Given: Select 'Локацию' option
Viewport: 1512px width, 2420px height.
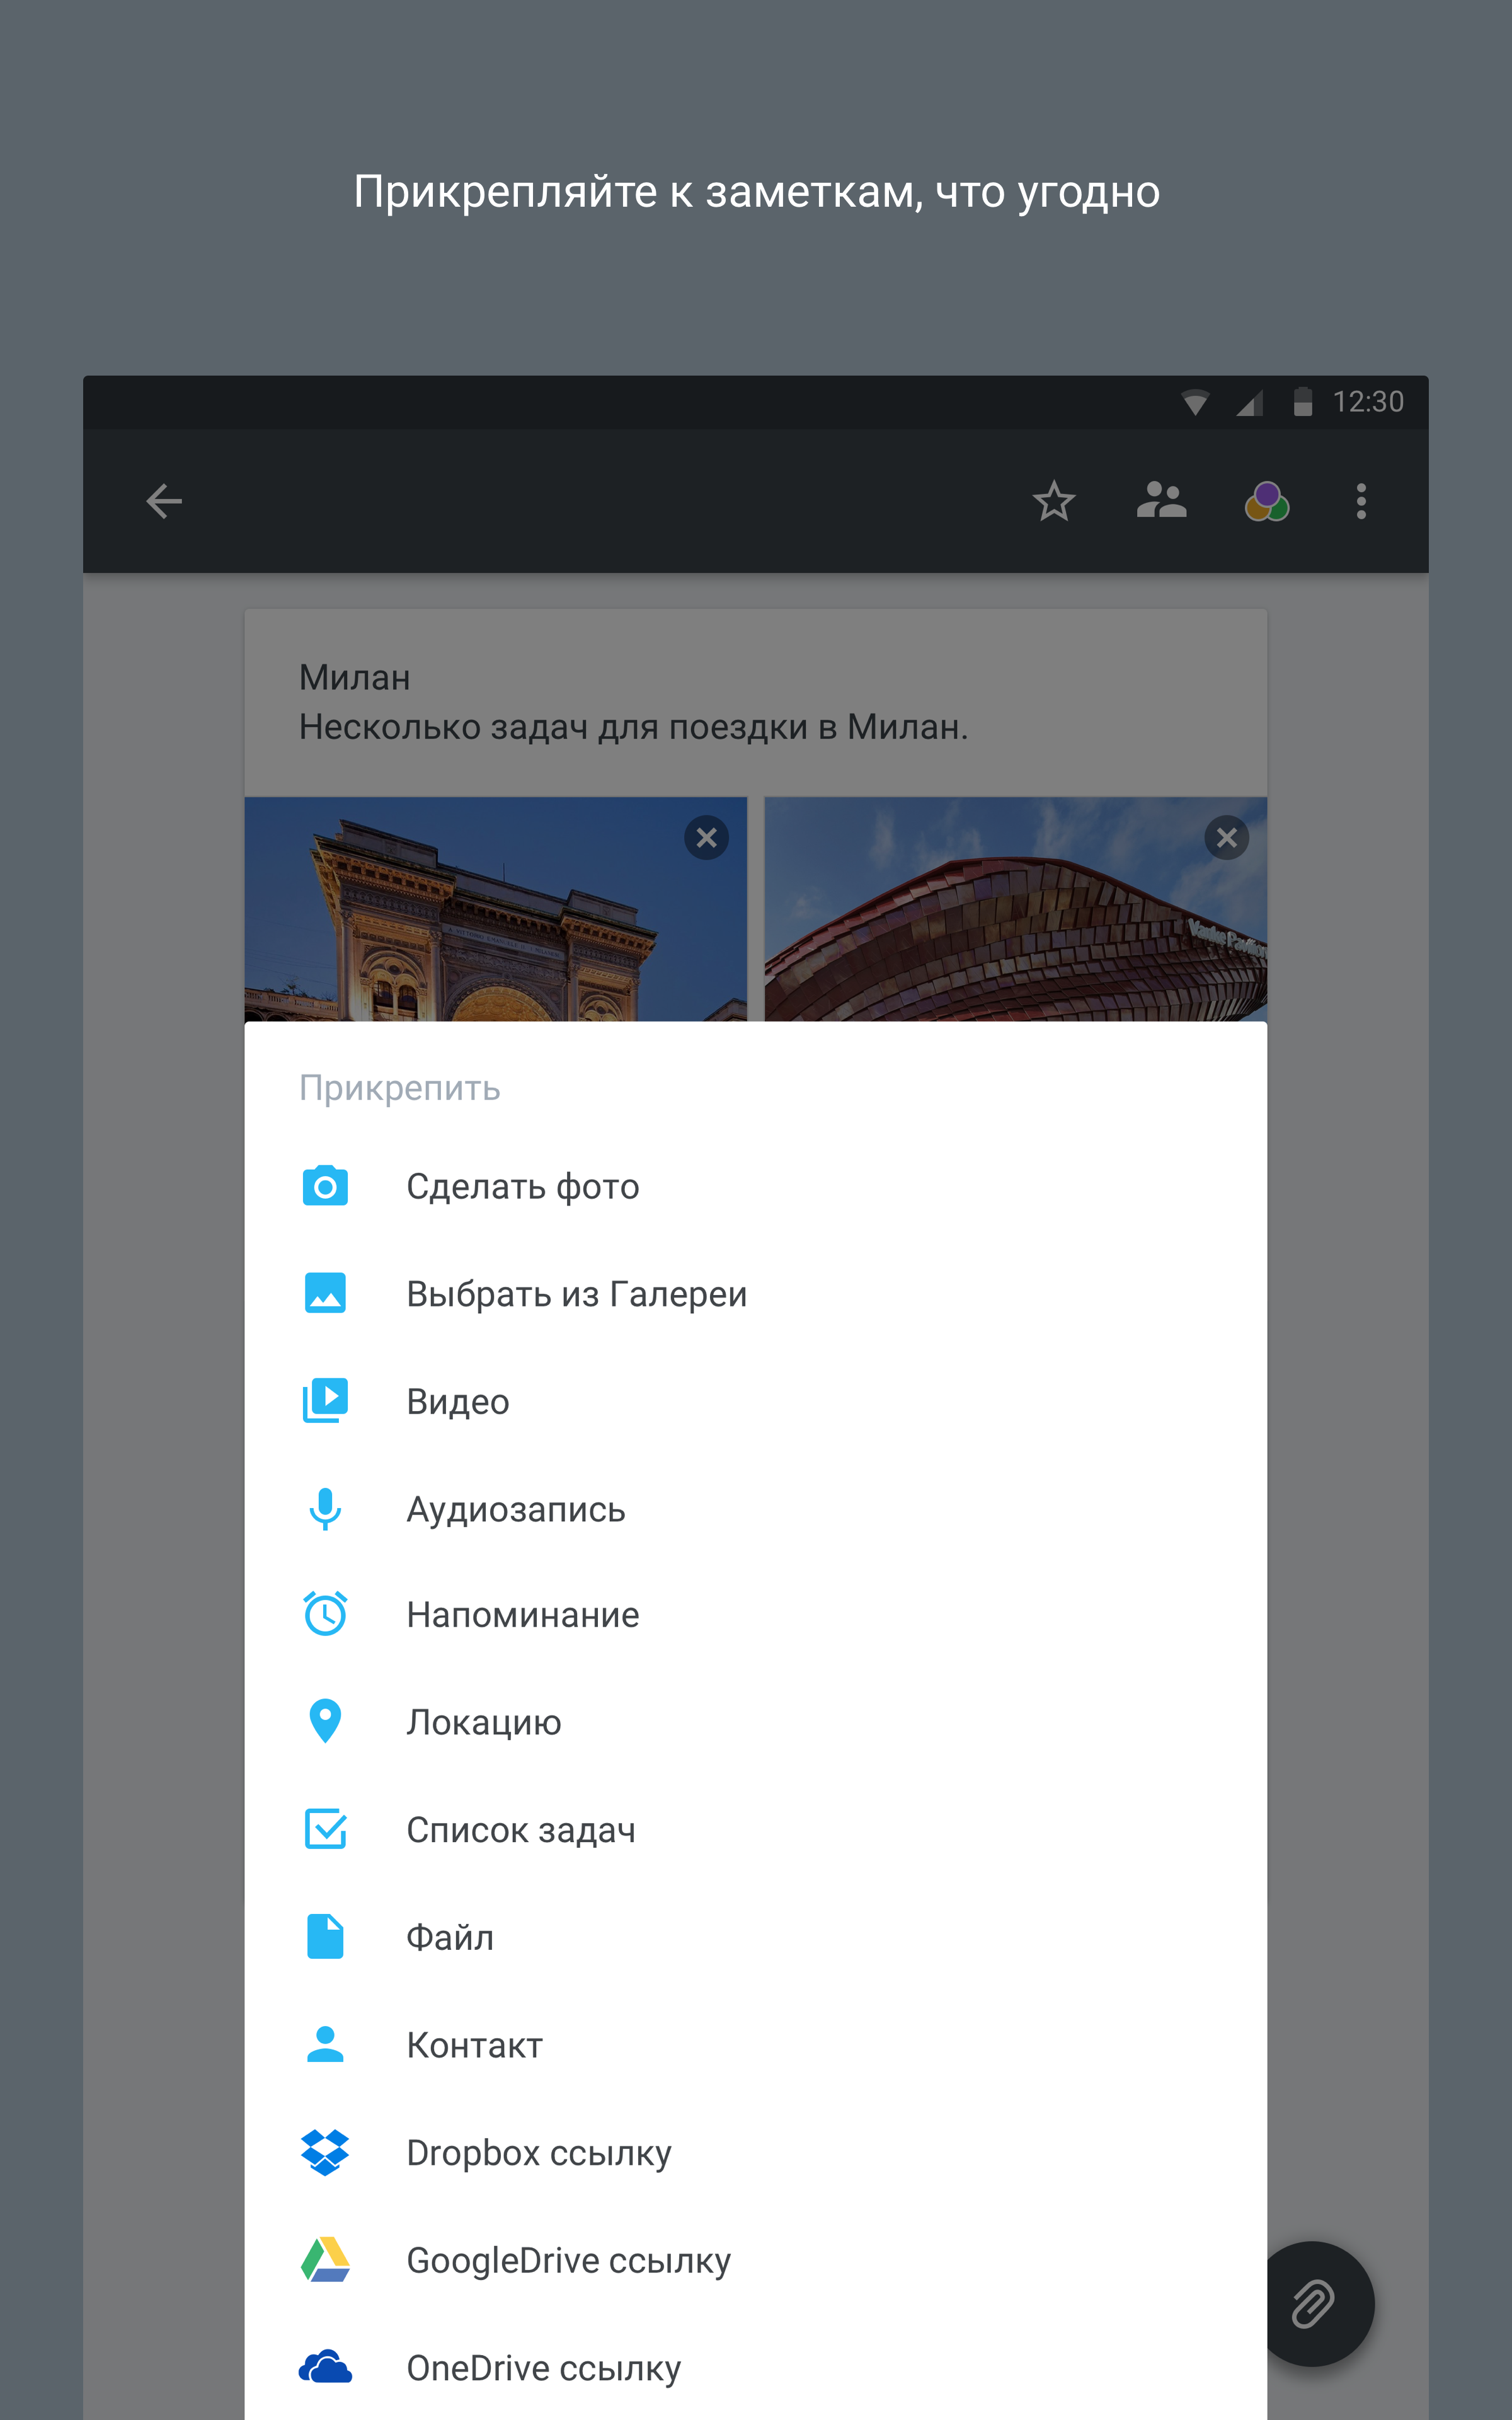Looking at the screenshot, I should 755,1722.
